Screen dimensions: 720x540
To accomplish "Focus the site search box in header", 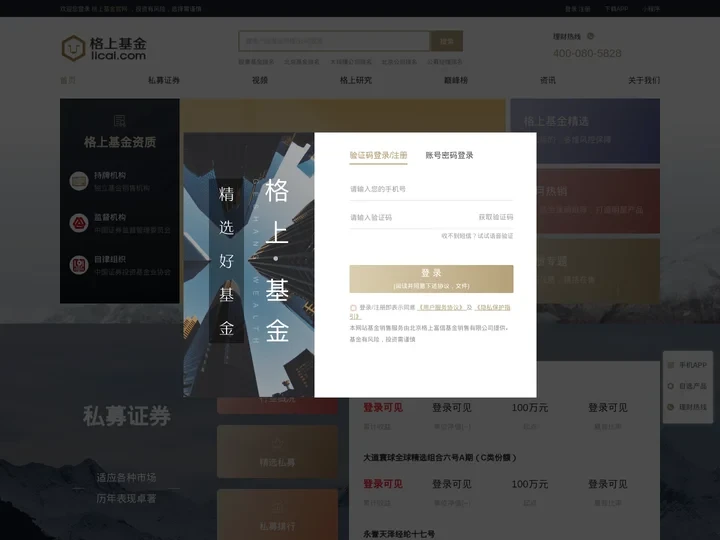I will click(x=334, y=41).
